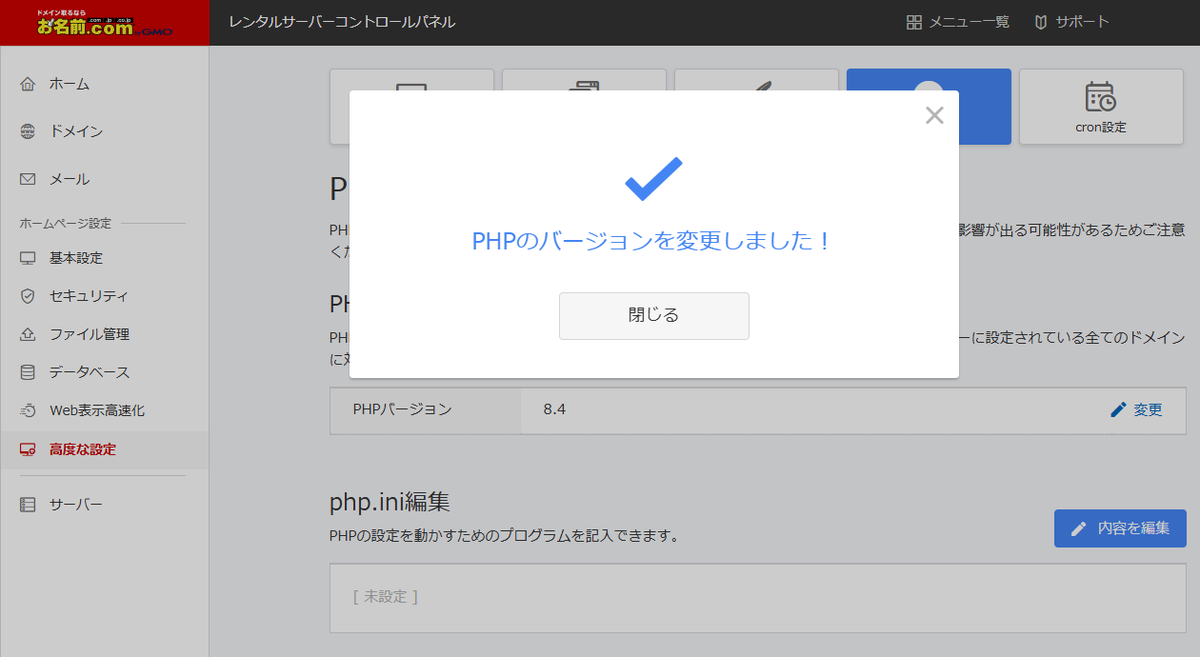Click the ホーム house icon
Screen dimensions: 1200x657
click(28, 84)
